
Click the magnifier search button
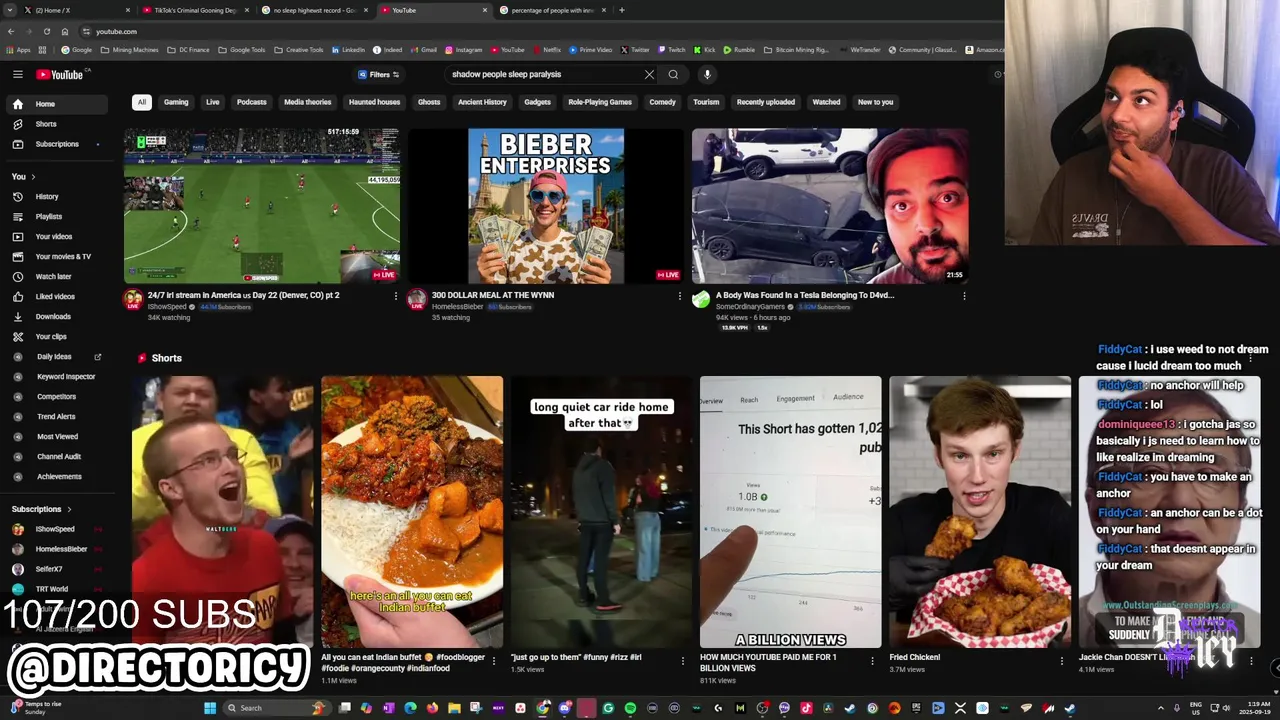[x=673, y=74]
